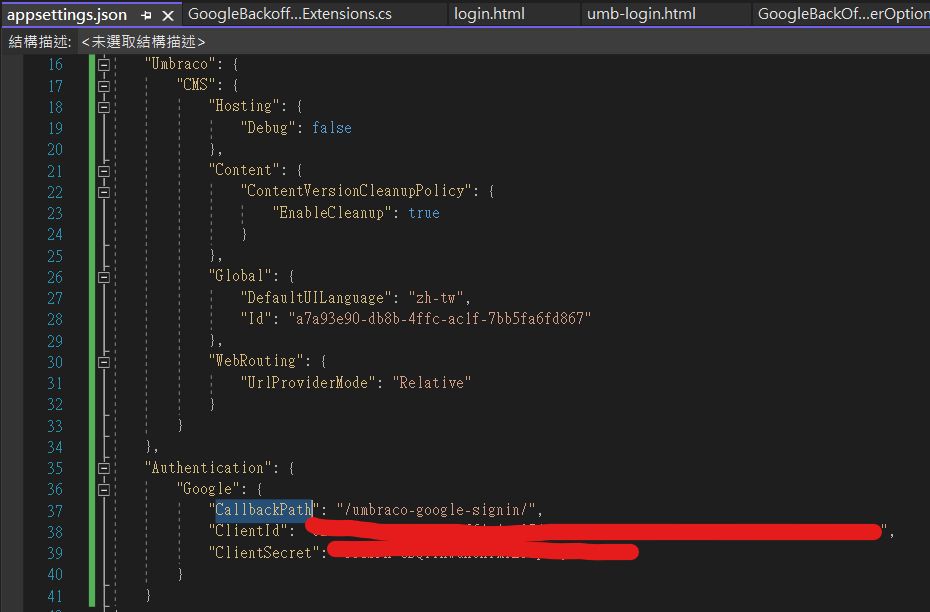Click the 結構描述 label

pos(39,42)
